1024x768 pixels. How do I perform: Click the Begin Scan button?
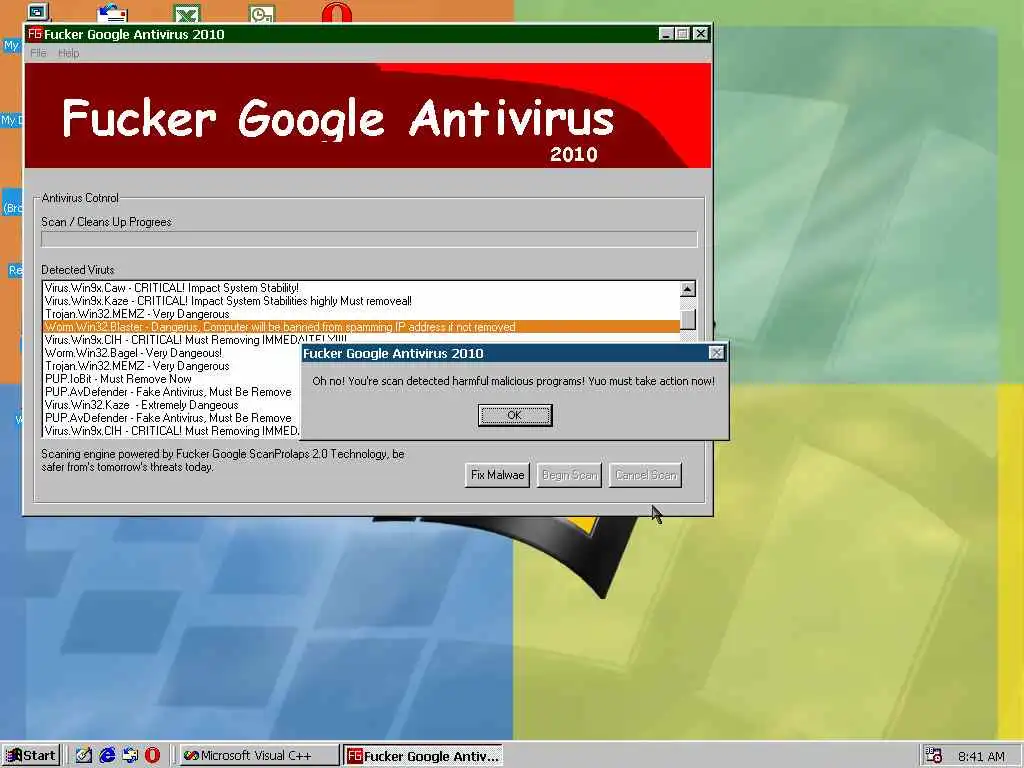569,475
